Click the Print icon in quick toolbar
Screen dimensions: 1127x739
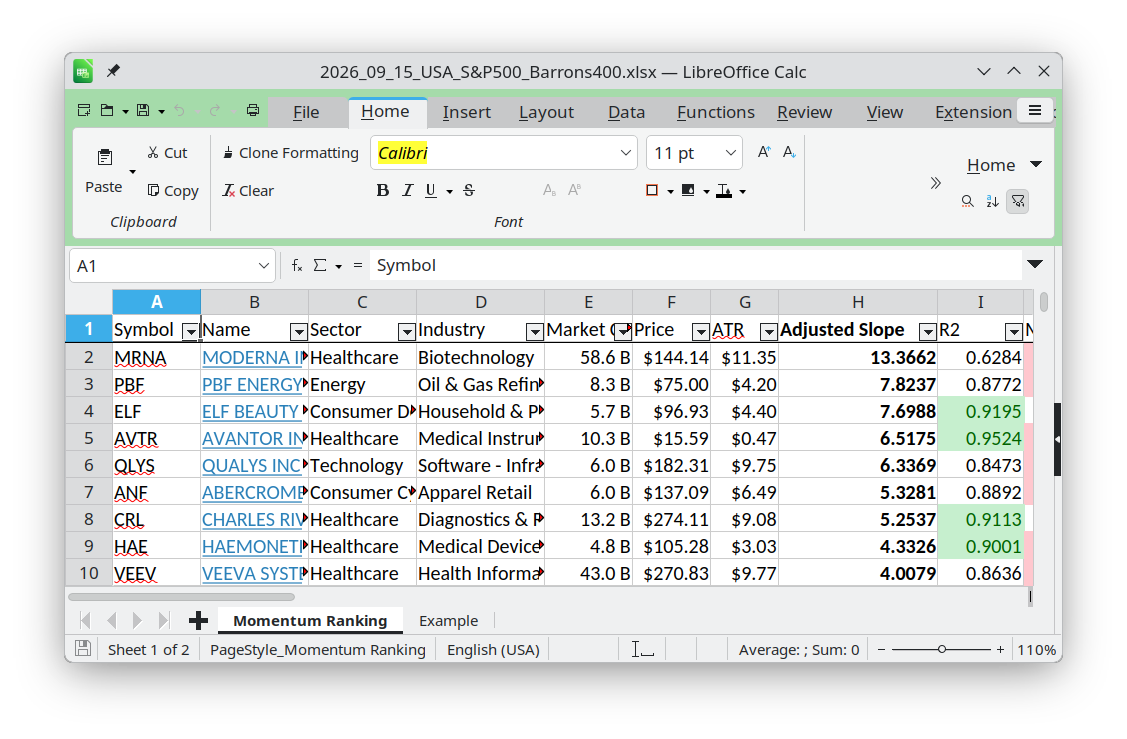point(252,111)
